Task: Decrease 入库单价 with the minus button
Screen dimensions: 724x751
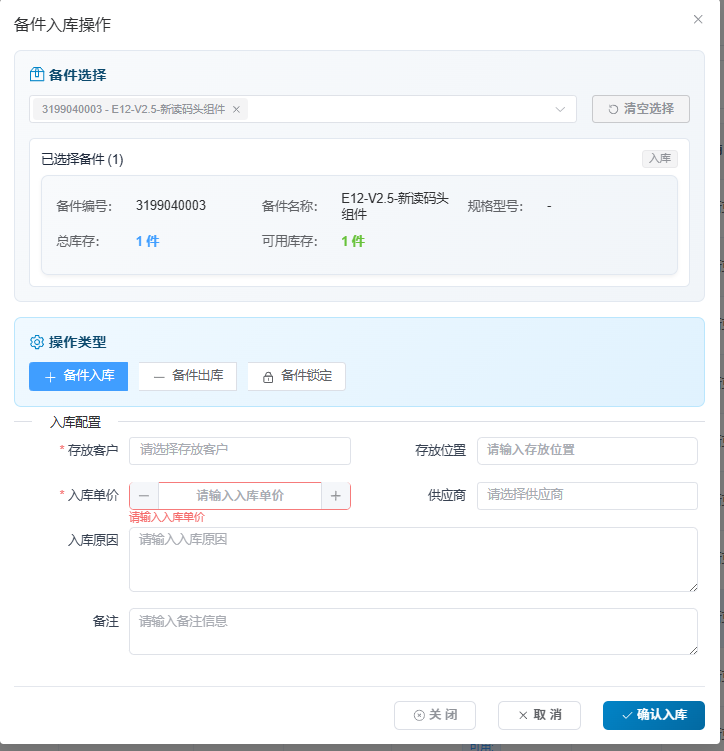Action: click(x=144, y=496)
